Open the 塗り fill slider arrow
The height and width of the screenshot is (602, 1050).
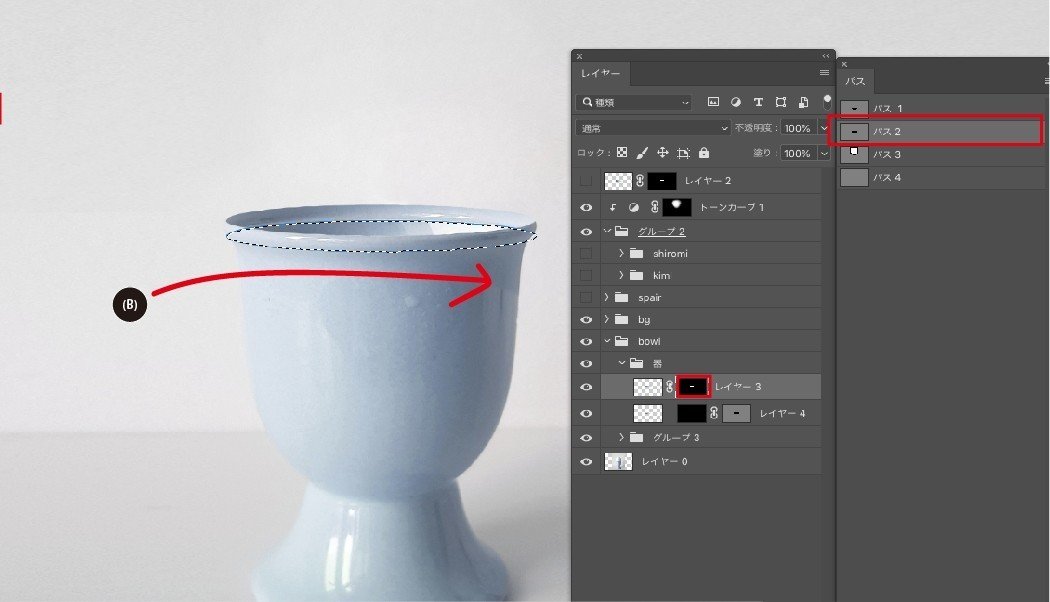point(824,153)
